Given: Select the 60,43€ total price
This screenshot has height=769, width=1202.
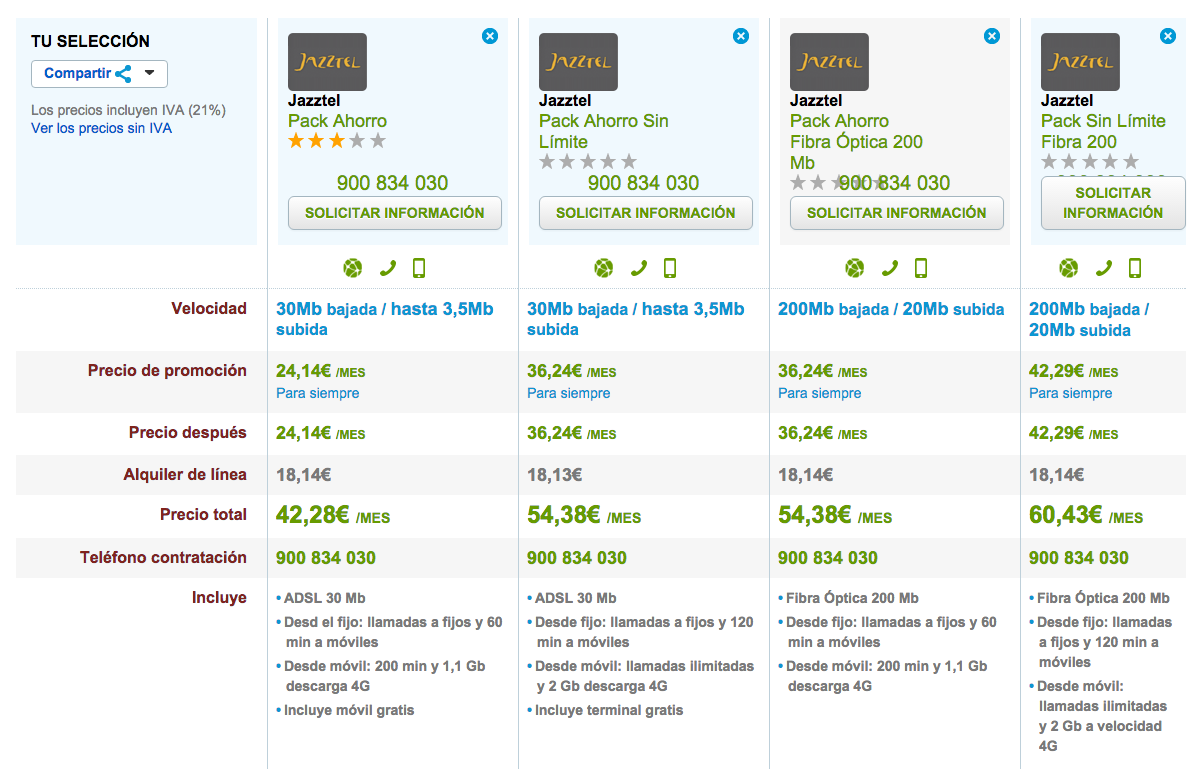Looking at the screenshot, I should pos(1065,515).
